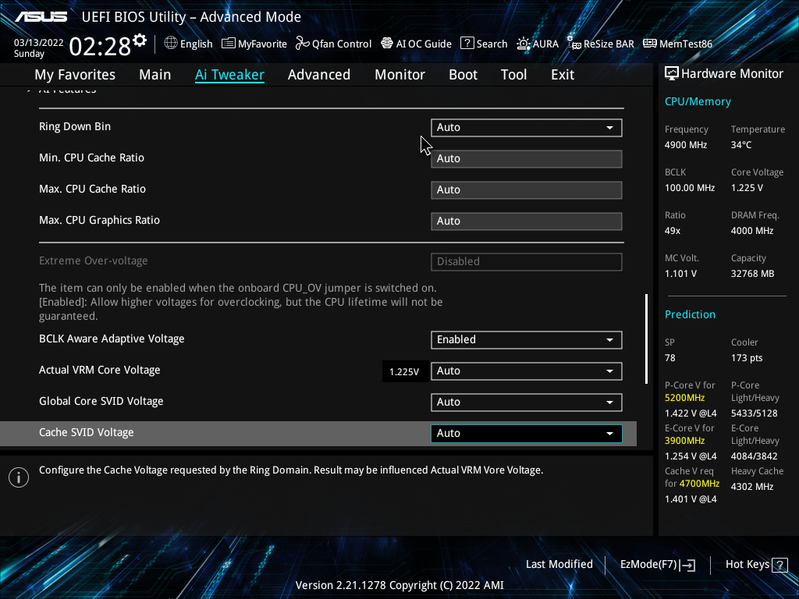Click Extreme Over-voltage label
The image size is (799, 599).
point(93,260)
